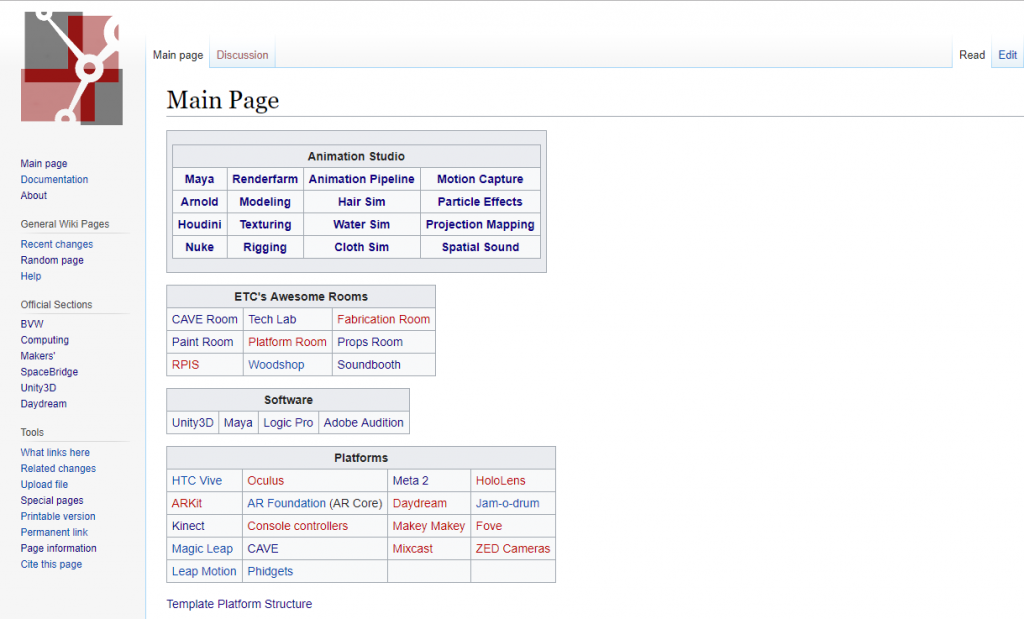Go to Main page in the sidebar

pos(44,163)
